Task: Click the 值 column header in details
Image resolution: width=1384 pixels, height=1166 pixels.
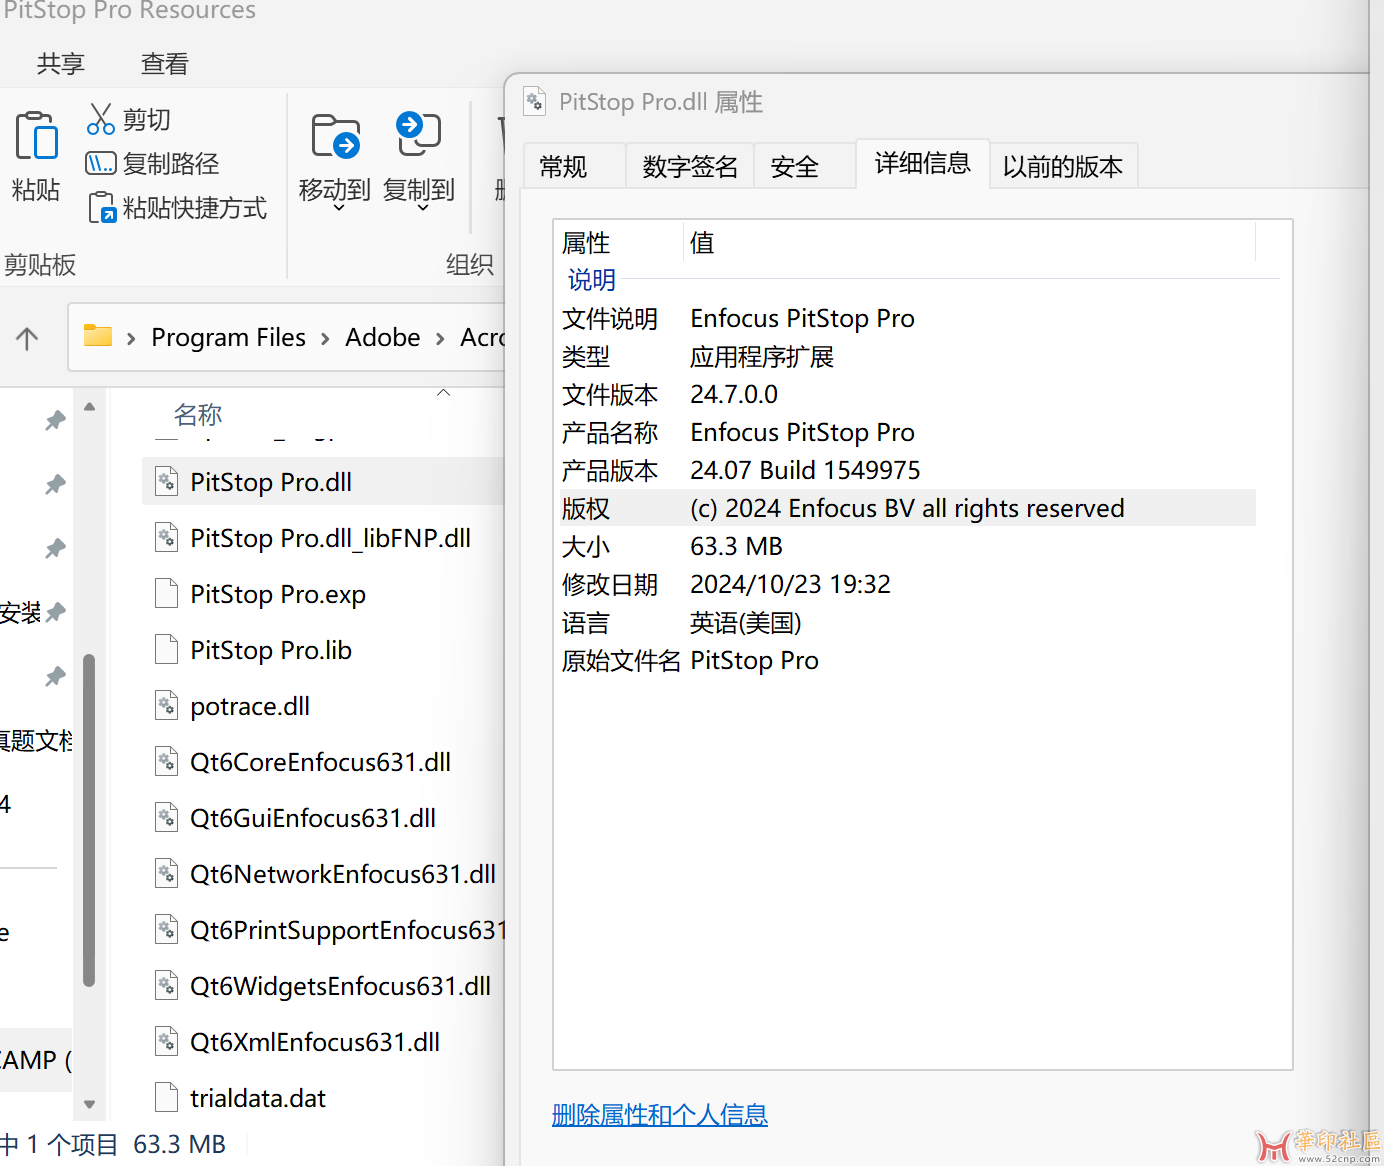Action: [702, 243]
